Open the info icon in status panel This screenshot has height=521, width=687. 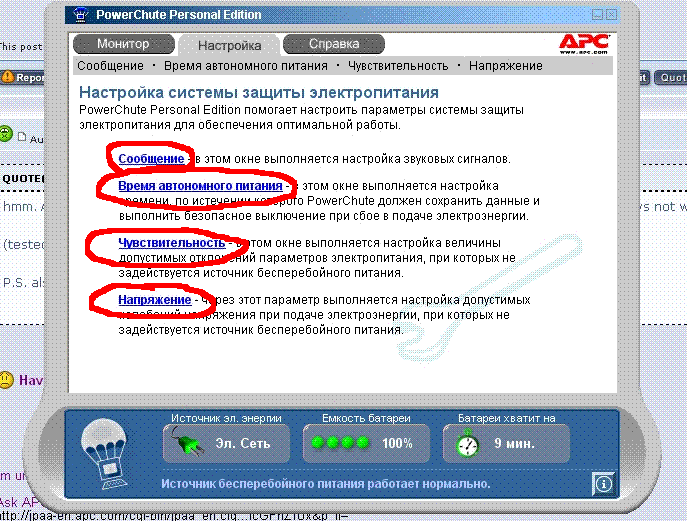603,484
